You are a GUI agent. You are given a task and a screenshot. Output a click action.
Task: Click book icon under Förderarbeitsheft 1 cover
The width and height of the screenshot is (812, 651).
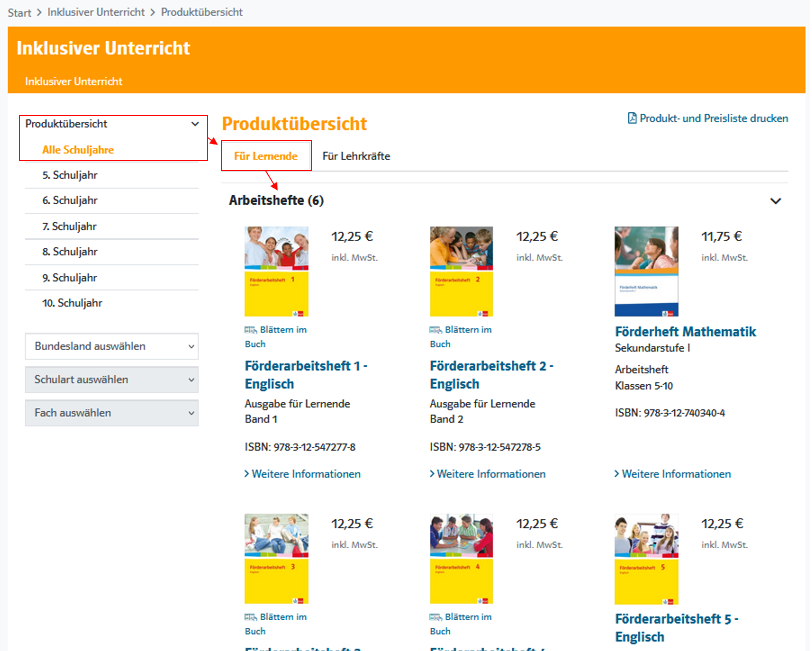(x=251, y=330)
